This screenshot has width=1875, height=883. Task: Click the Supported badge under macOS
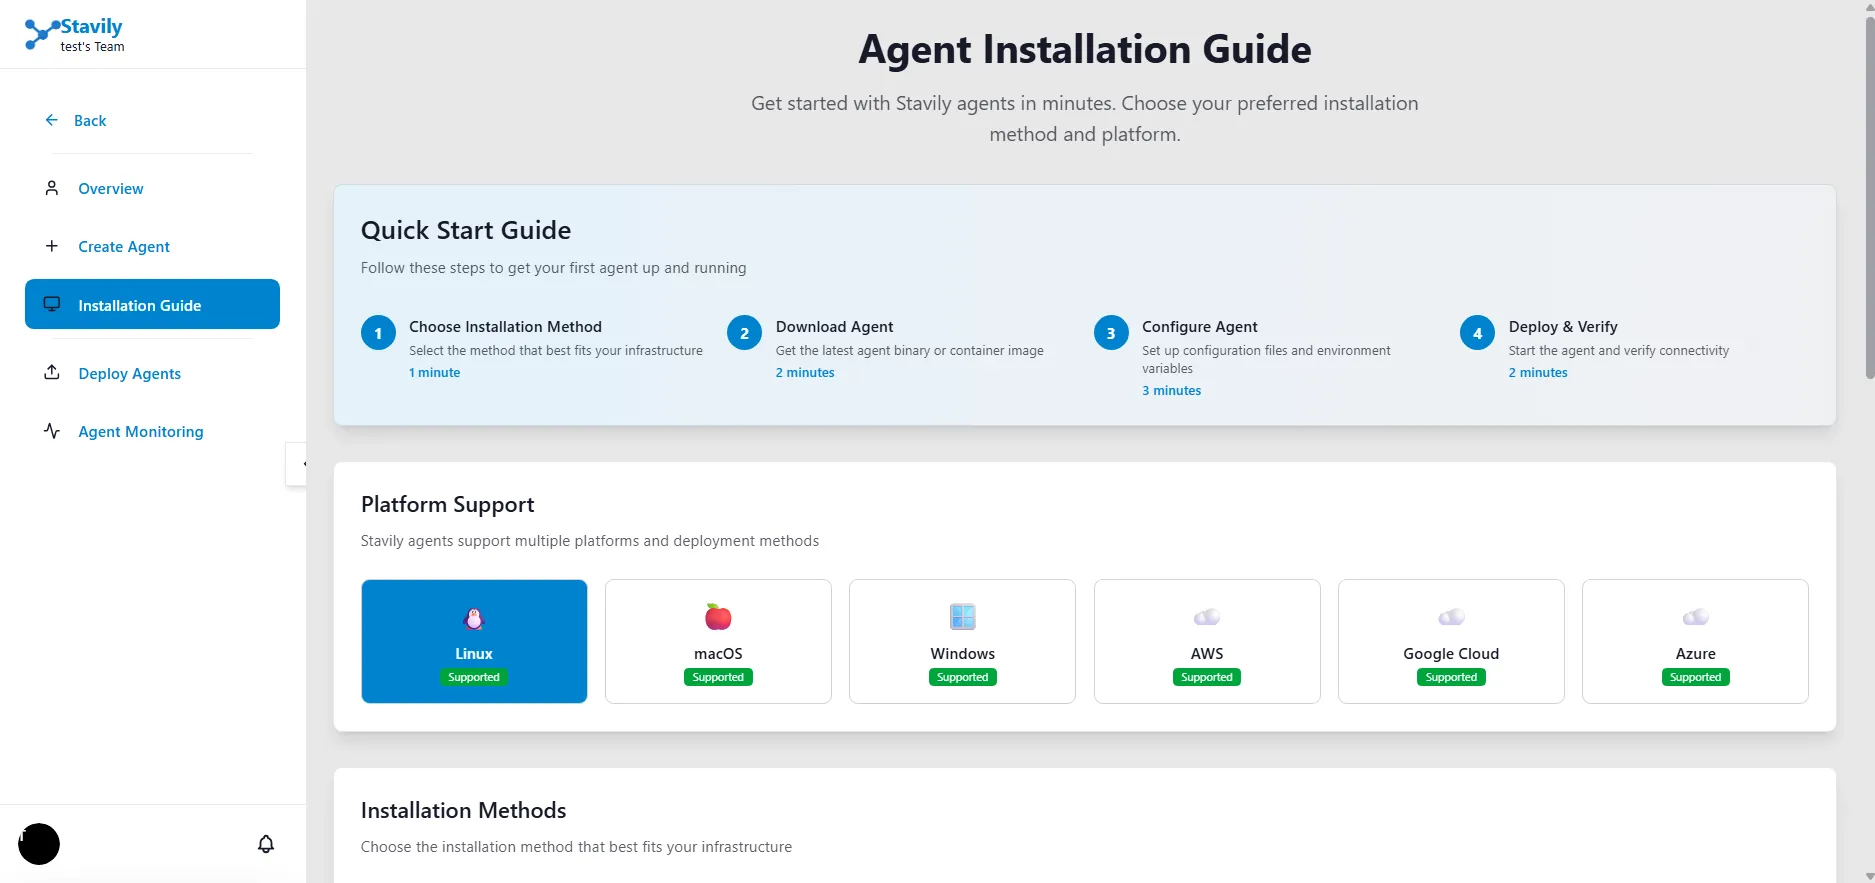pos(718,677)
